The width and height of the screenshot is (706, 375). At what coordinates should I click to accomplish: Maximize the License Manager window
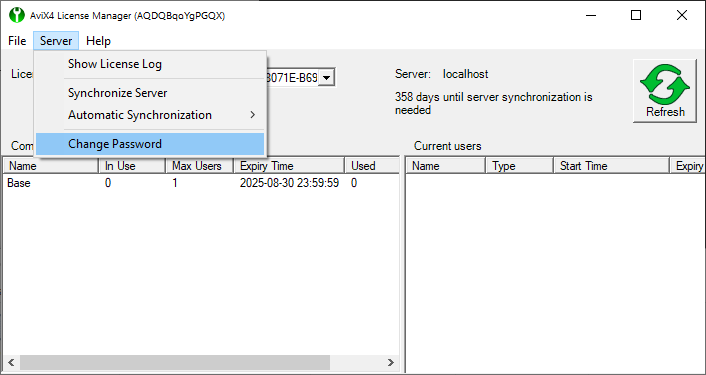[x=636, y=15]
